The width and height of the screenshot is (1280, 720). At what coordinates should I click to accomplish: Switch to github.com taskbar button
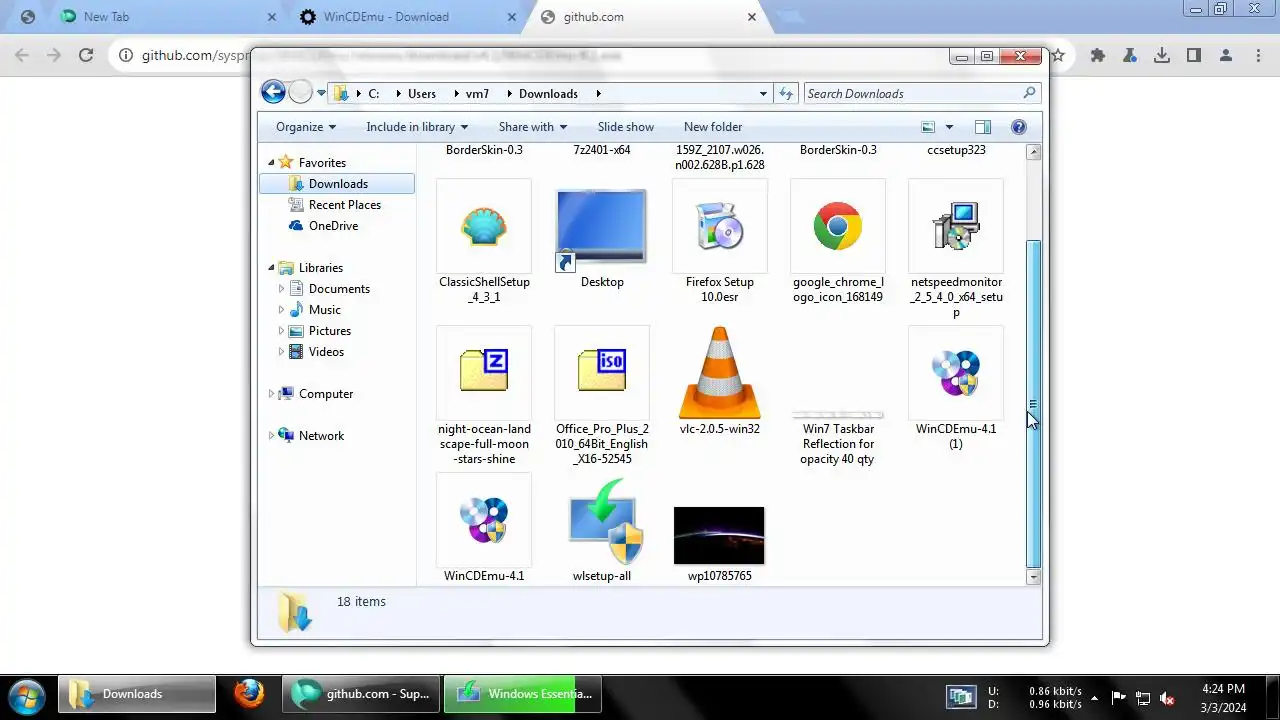(361, 694)
